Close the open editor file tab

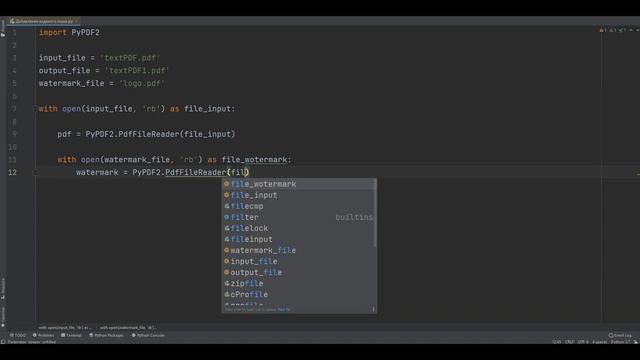pos(76,21)
